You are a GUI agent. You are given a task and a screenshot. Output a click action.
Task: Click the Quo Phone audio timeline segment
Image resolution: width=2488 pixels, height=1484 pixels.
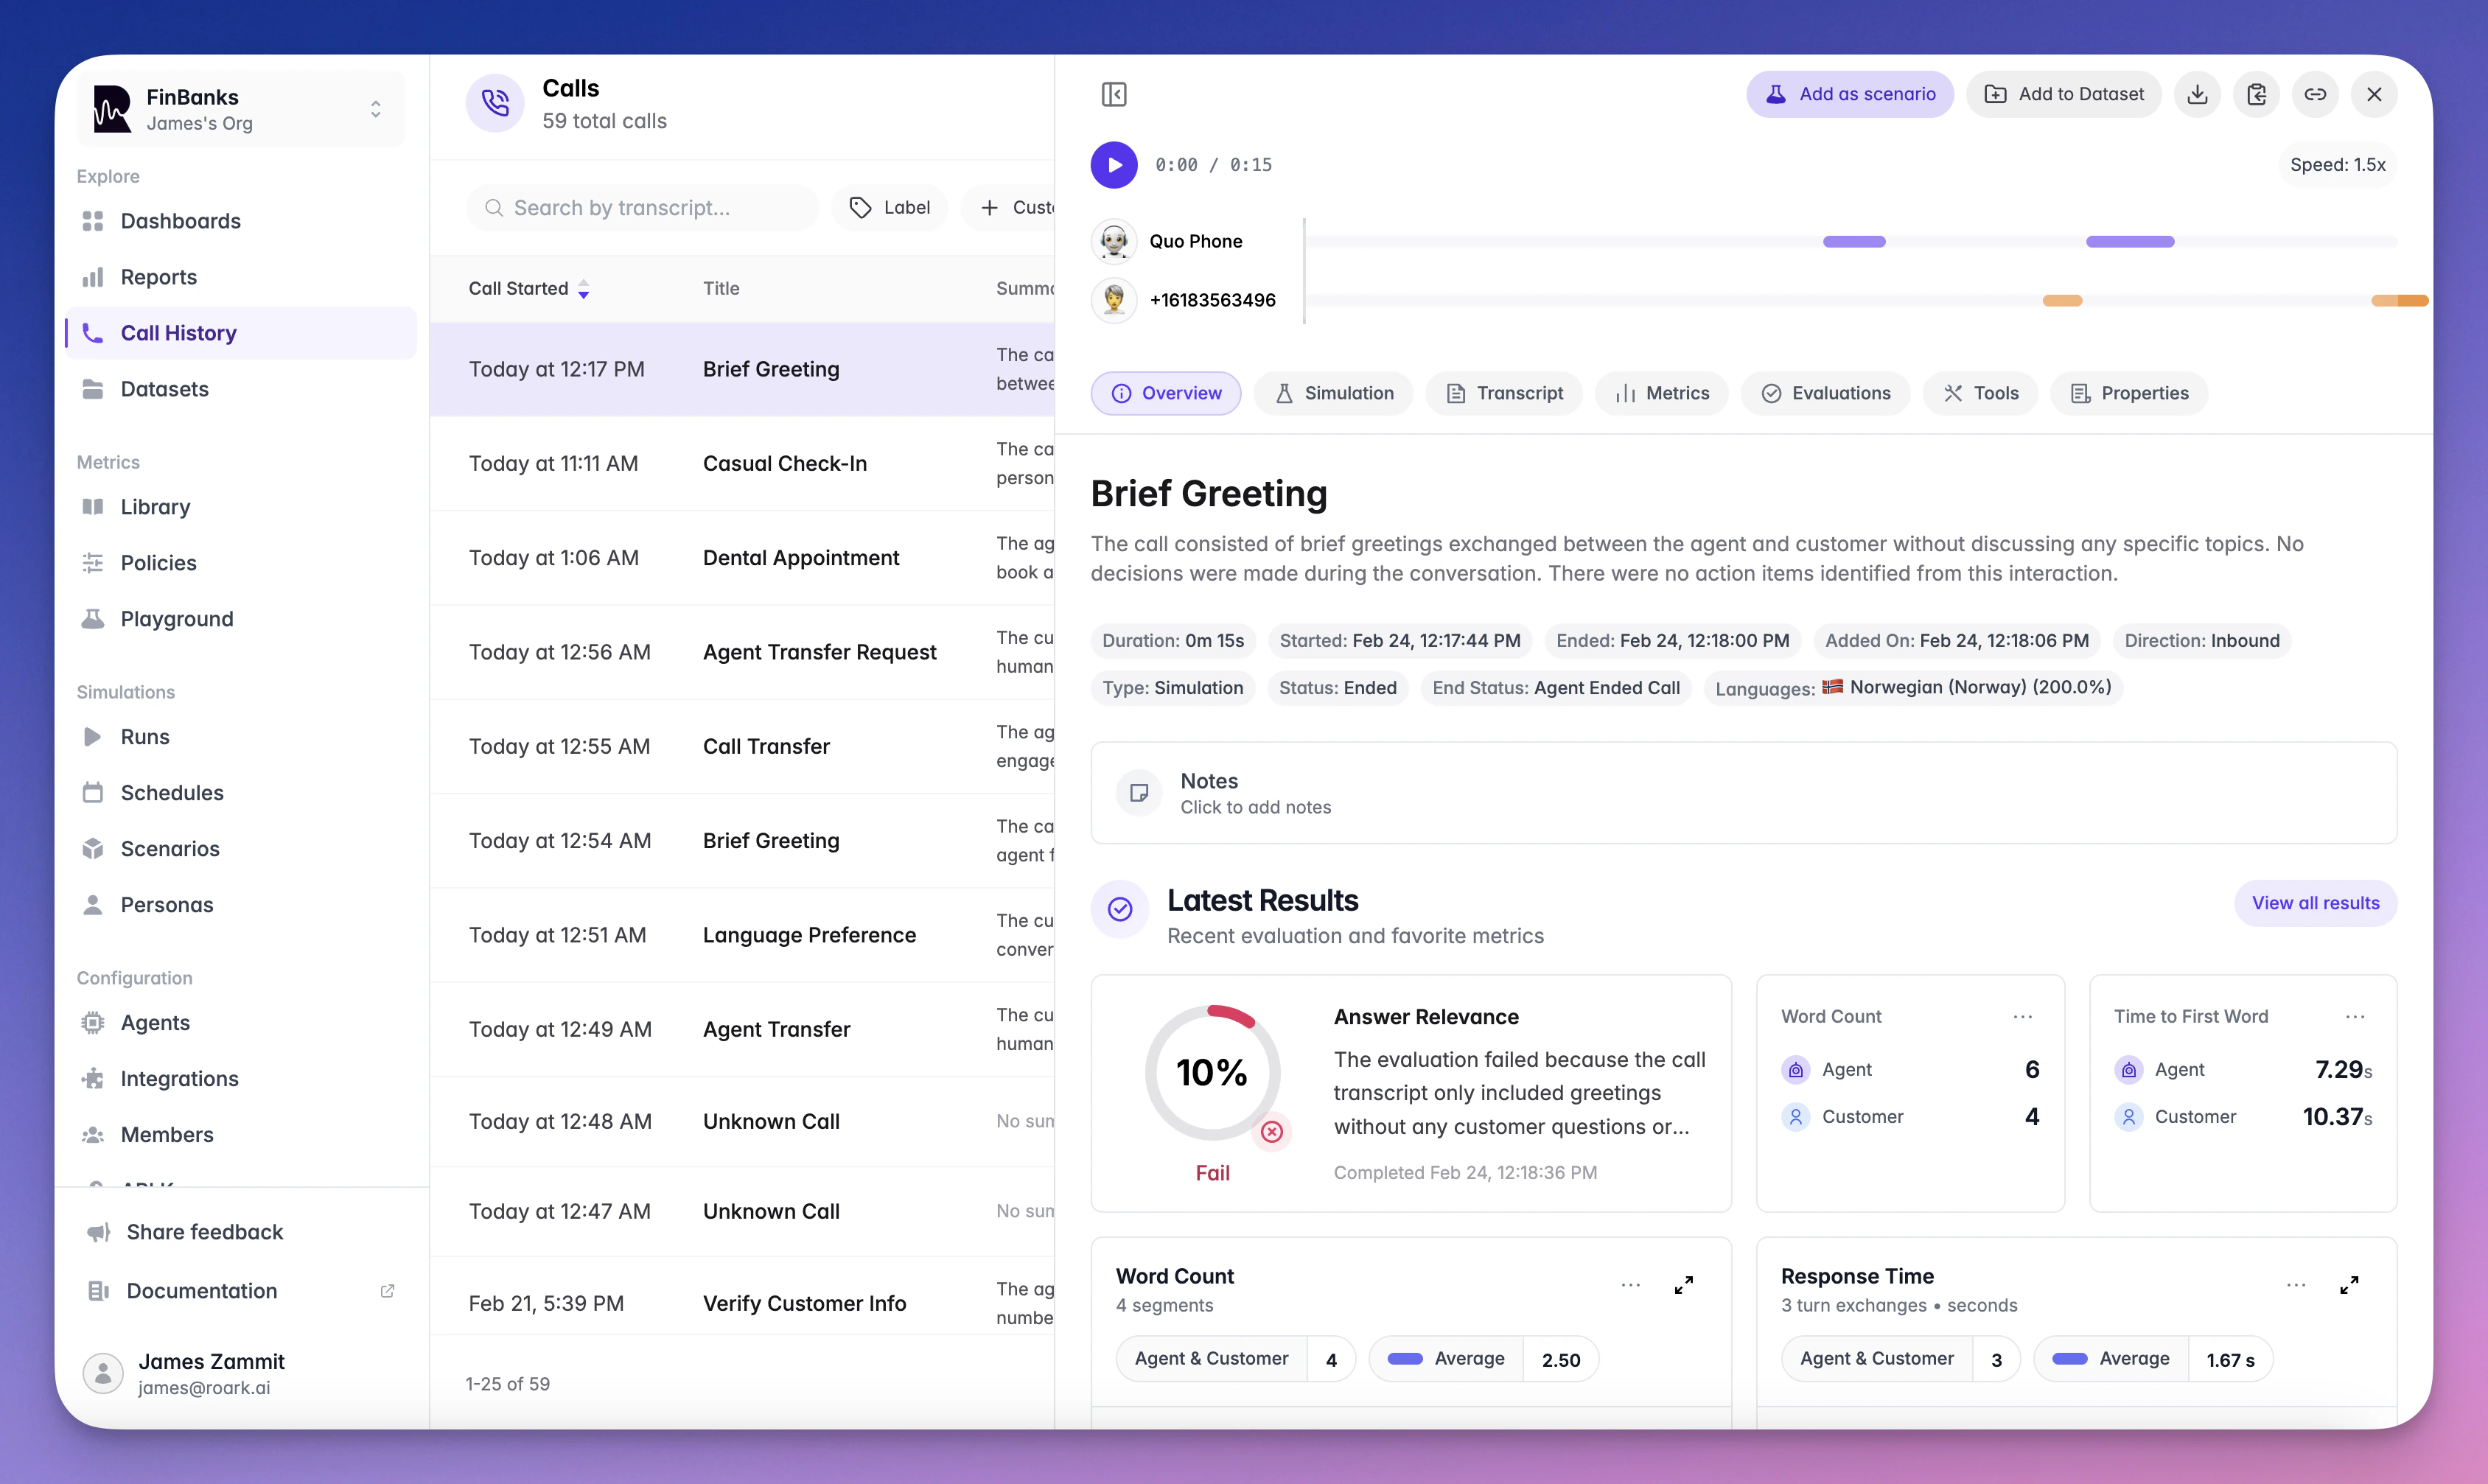coord(1854,241)
